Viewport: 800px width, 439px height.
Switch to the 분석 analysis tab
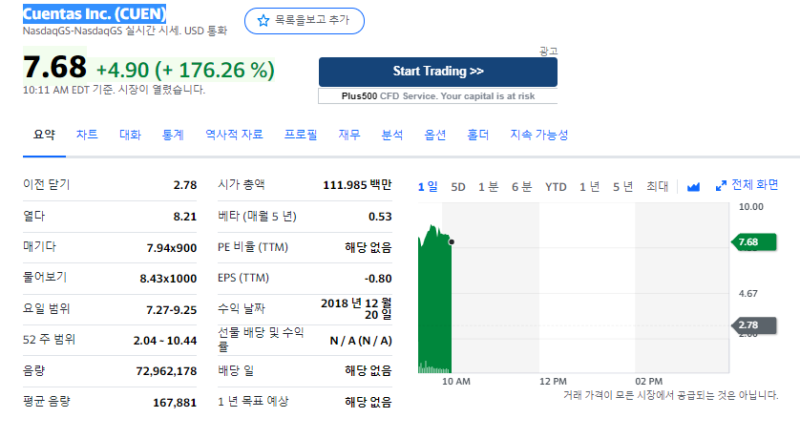pyautogui.click(x=392, y=135)
